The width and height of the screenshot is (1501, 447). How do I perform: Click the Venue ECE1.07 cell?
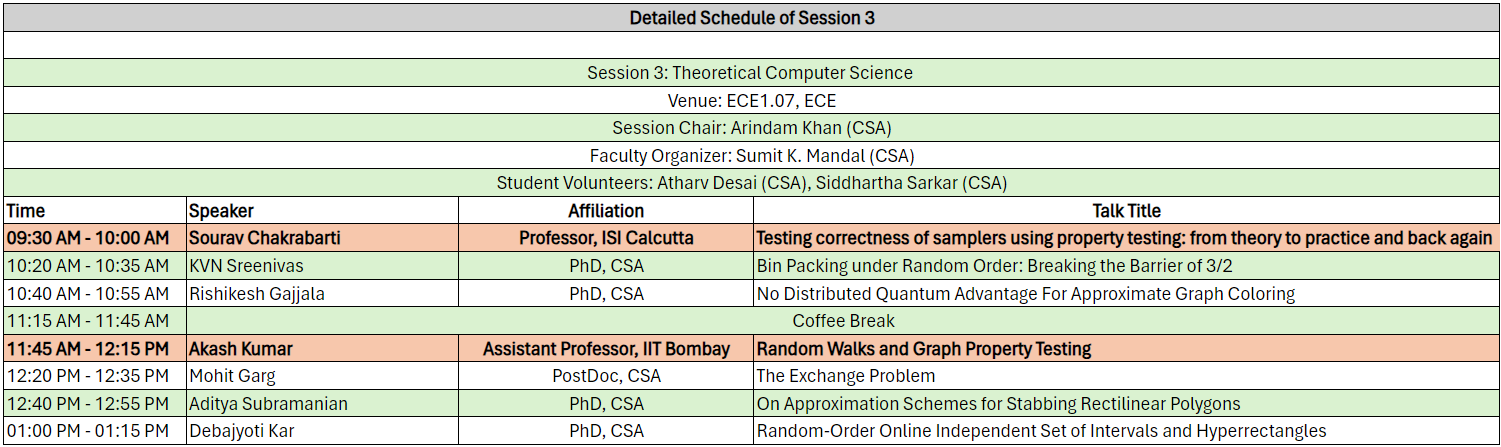tap(750, 101)
